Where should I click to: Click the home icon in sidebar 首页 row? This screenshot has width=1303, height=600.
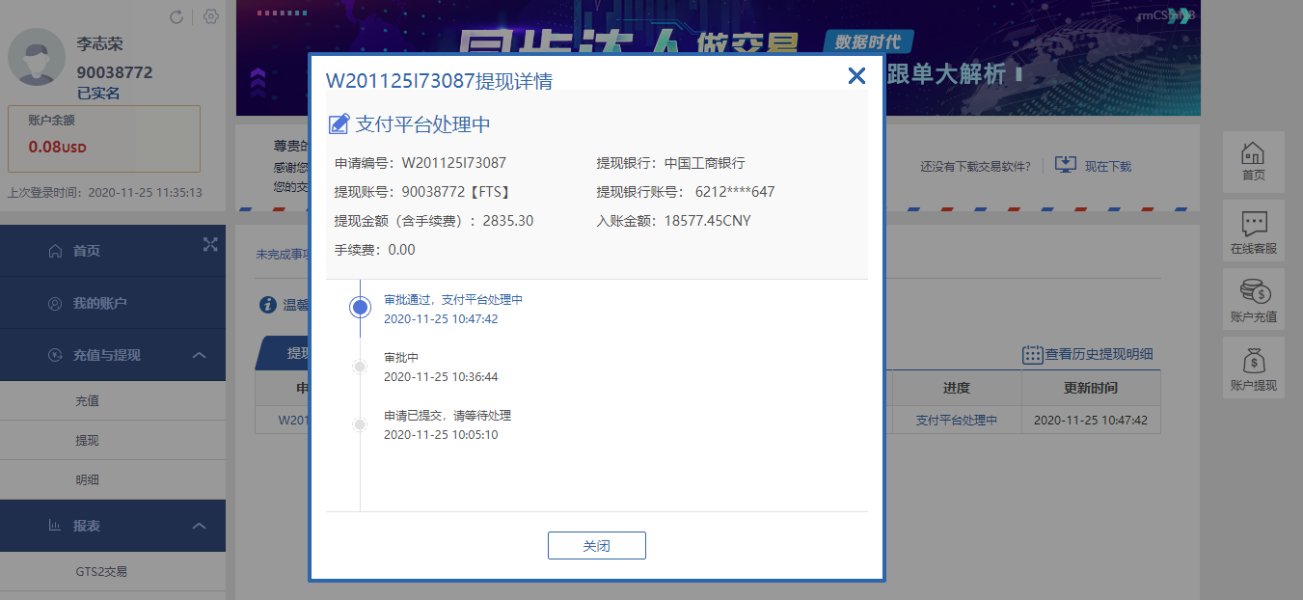pos(55,251)
